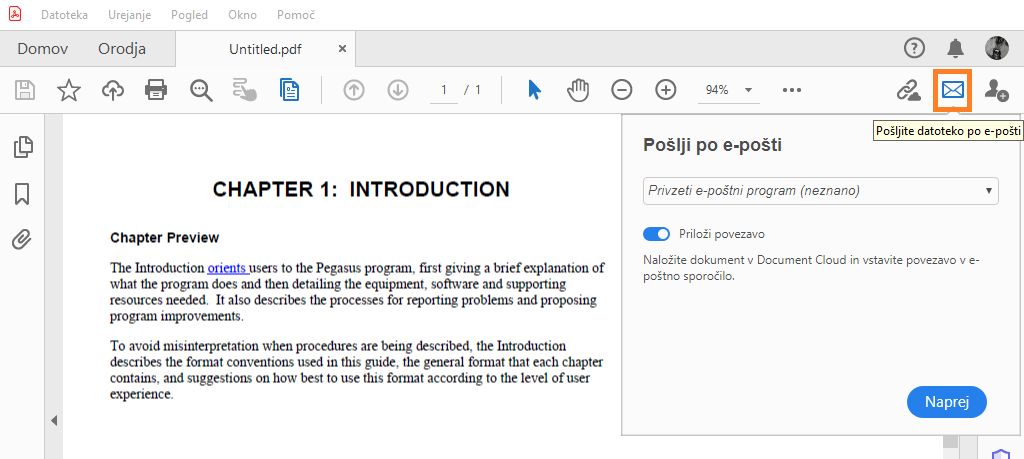Image resolution: width=1024 pixels, height=459 pixels.
Task: Switch to the Domov tab
Action: pos(42,48)
